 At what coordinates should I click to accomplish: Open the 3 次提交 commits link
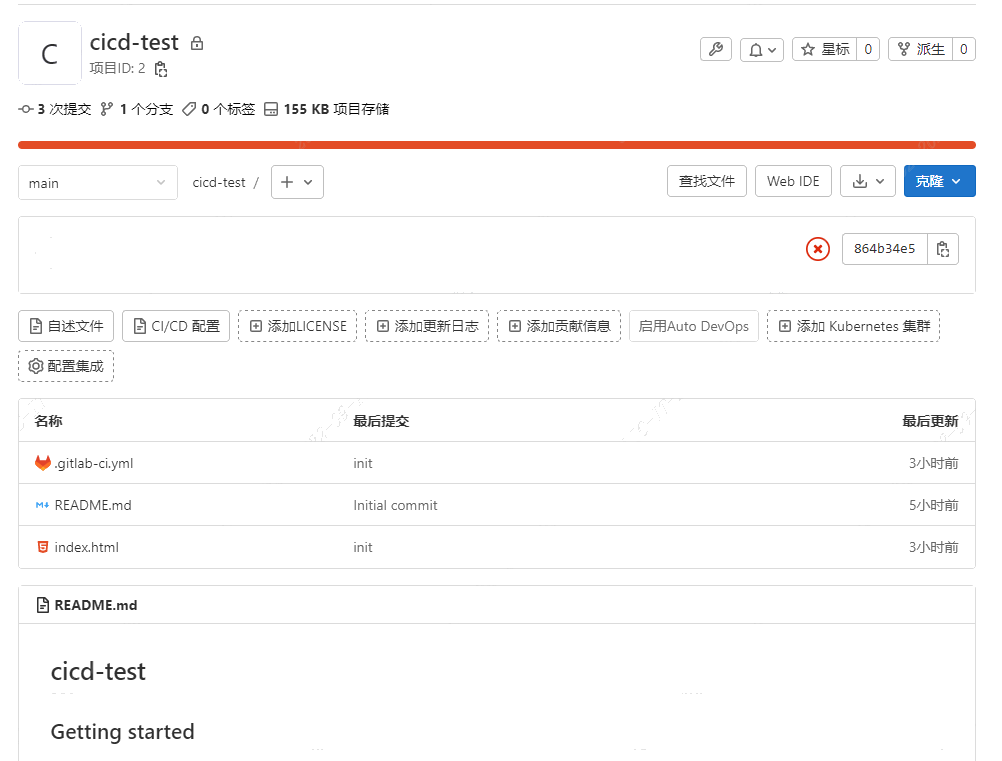(55, 109)
